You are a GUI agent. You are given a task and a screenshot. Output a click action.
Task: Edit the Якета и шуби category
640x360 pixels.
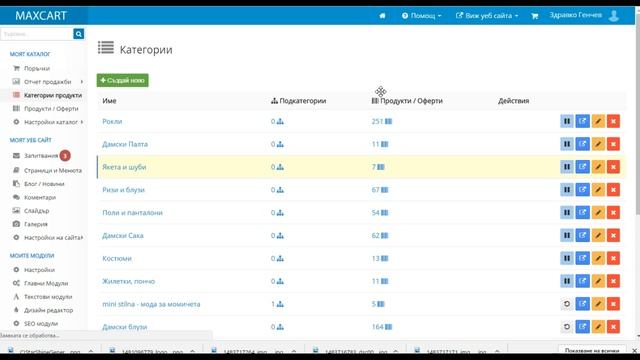[x=598, y=167]
